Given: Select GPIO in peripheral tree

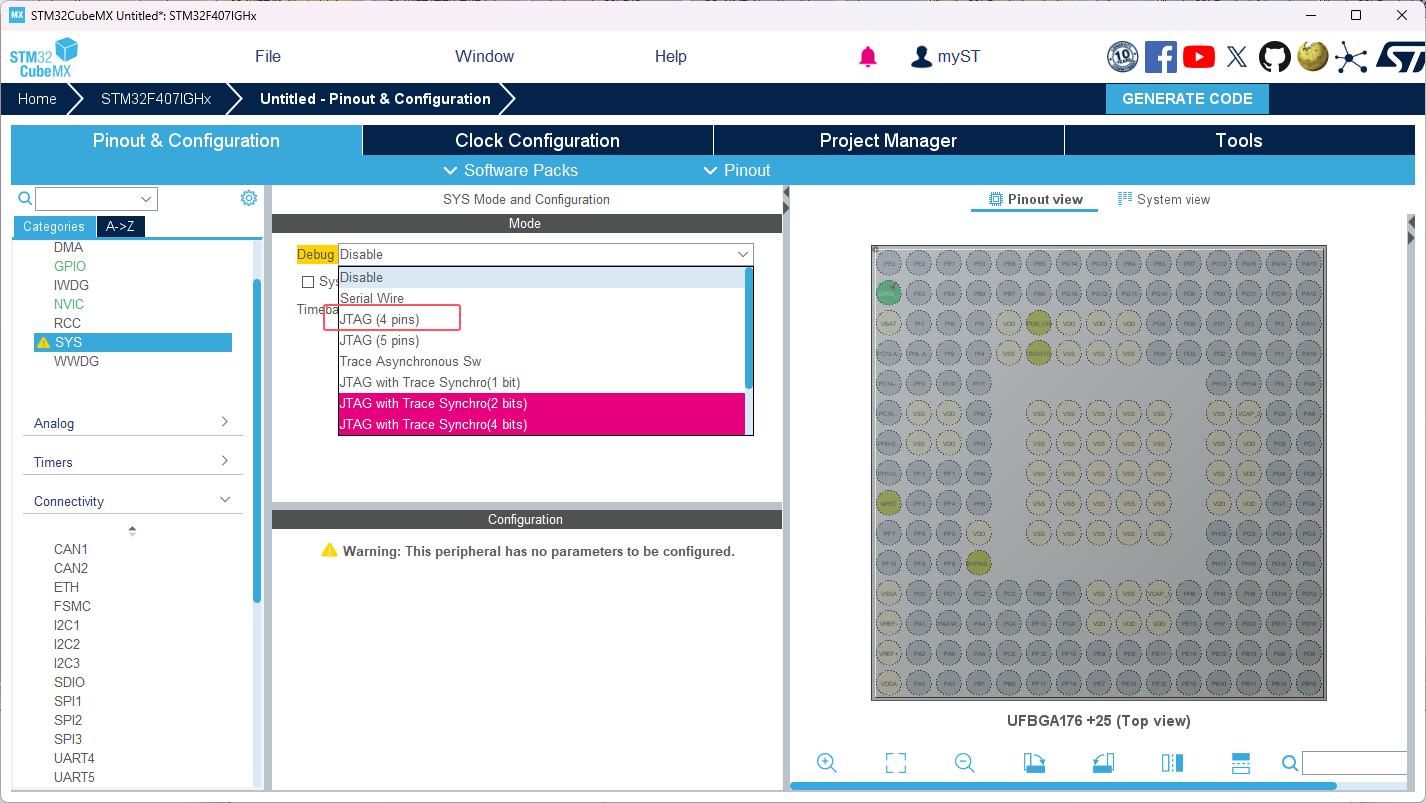Looking at the screenshot, I should [70, 266].
